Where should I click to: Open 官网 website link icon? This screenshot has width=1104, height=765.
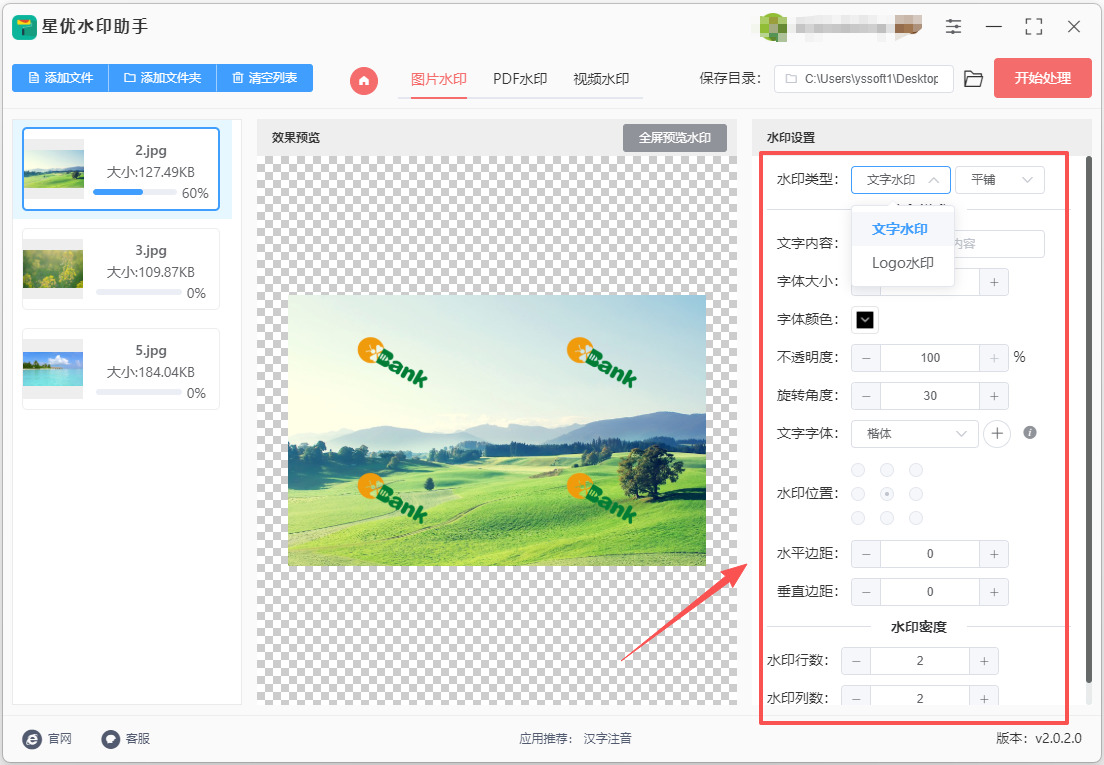(x=32, y=738)
